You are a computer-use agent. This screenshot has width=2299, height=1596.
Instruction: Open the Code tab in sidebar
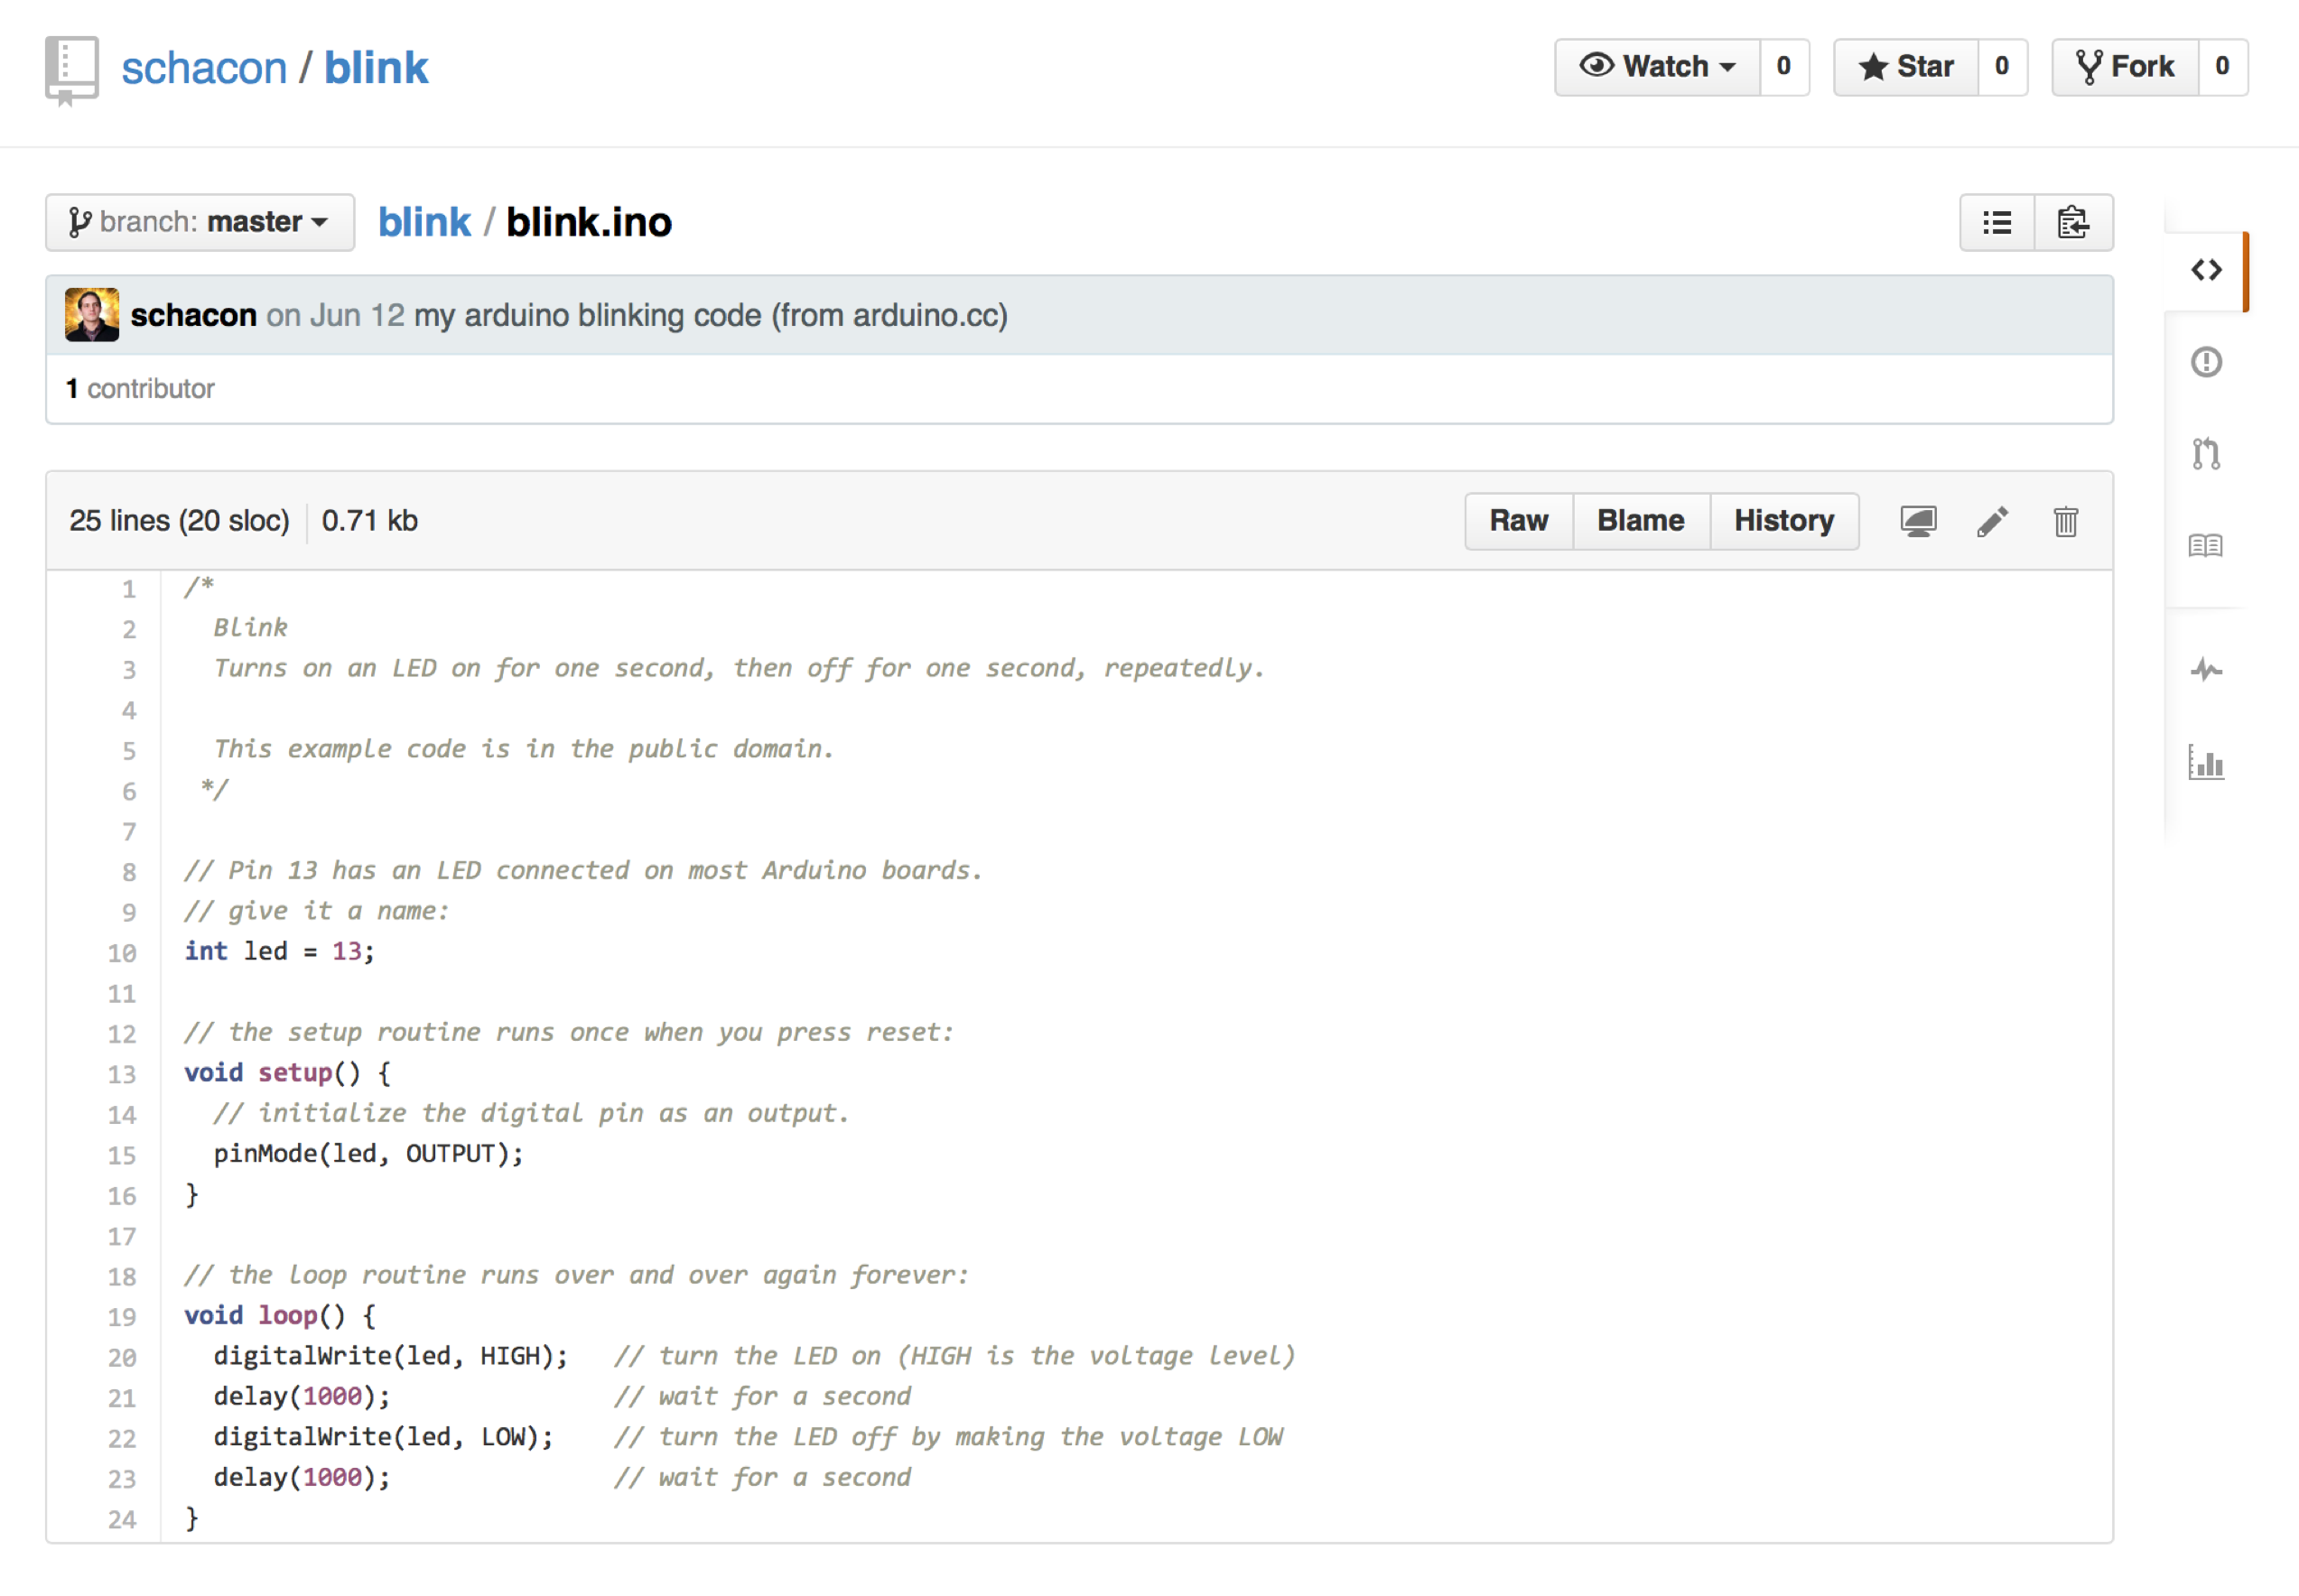(x=2205, y=270)
